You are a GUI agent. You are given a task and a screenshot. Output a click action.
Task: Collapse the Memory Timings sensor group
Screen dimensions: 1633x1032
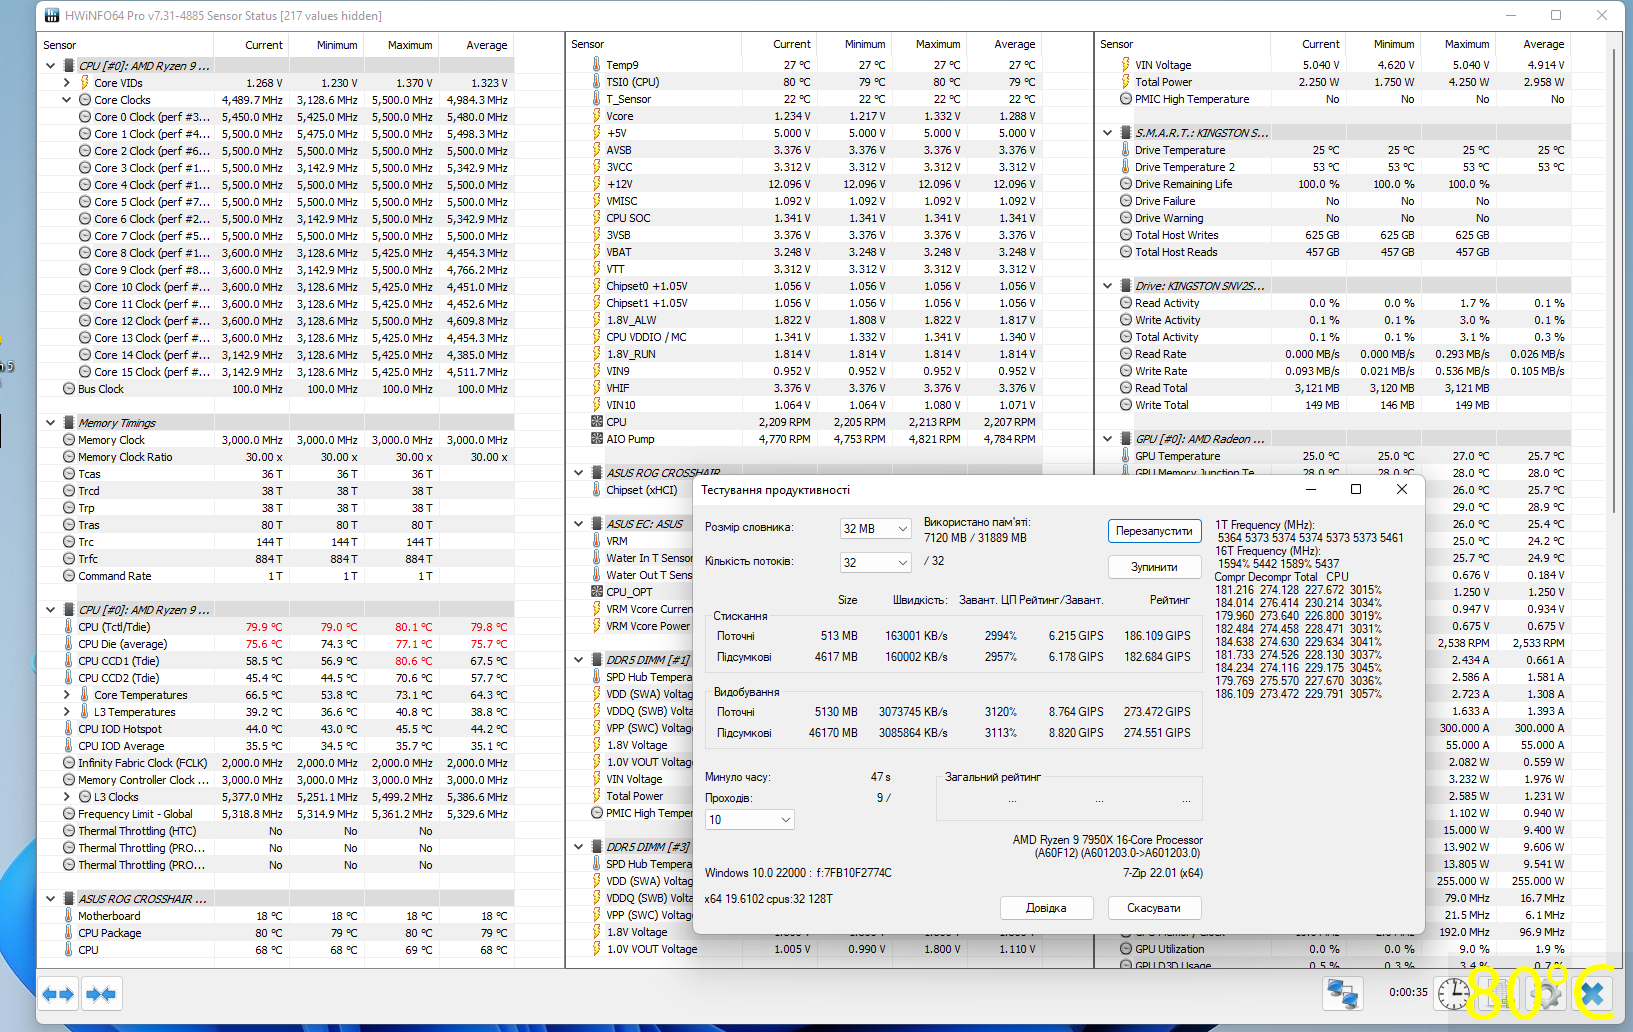coord(51,423)
